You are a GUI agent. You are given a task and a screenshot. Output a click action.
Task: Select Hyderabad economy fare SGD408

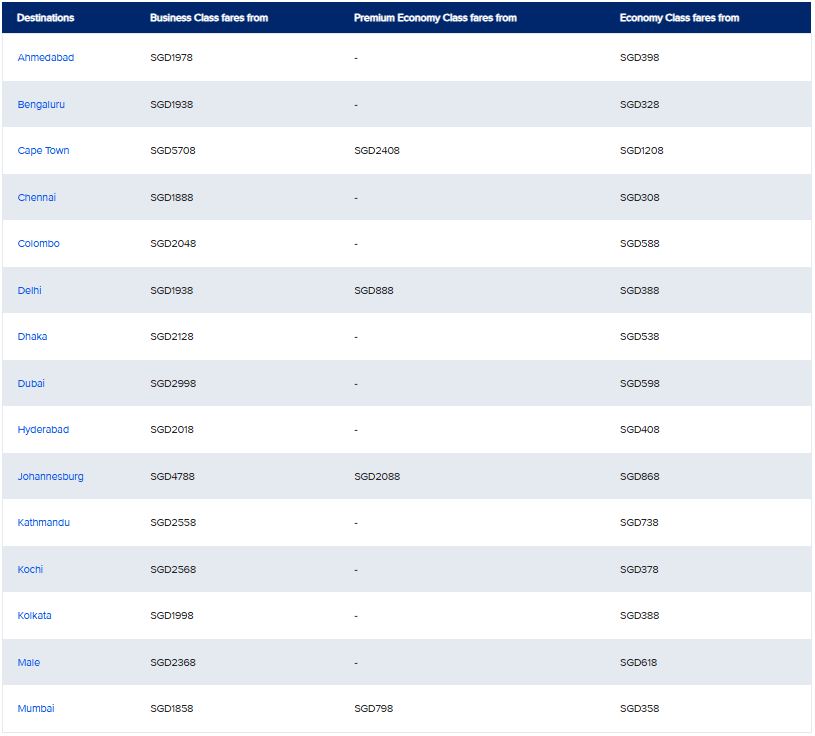tap(639, 430)
